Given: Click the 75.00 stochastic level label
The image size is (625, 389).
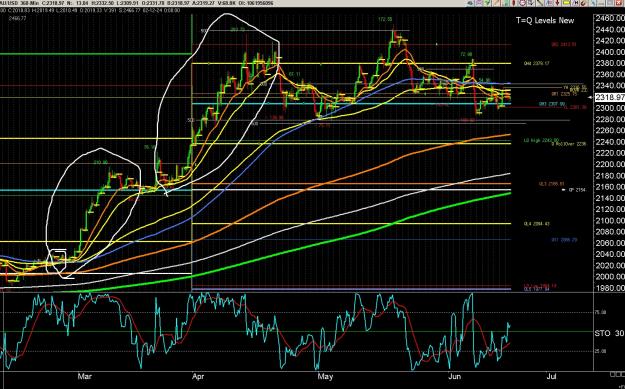Looking at the screenshot, I should [x=600, y=312].
